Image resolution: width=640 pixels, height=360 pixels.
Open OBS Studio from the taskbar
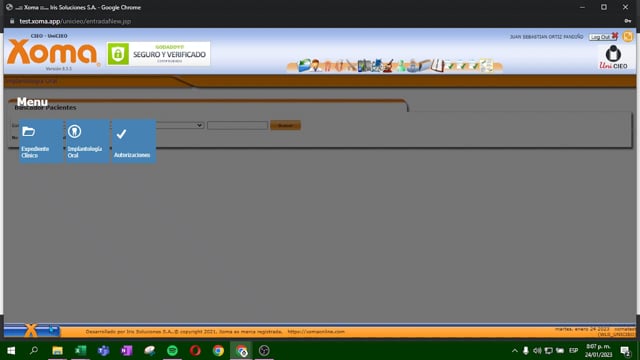coord(264,351)
